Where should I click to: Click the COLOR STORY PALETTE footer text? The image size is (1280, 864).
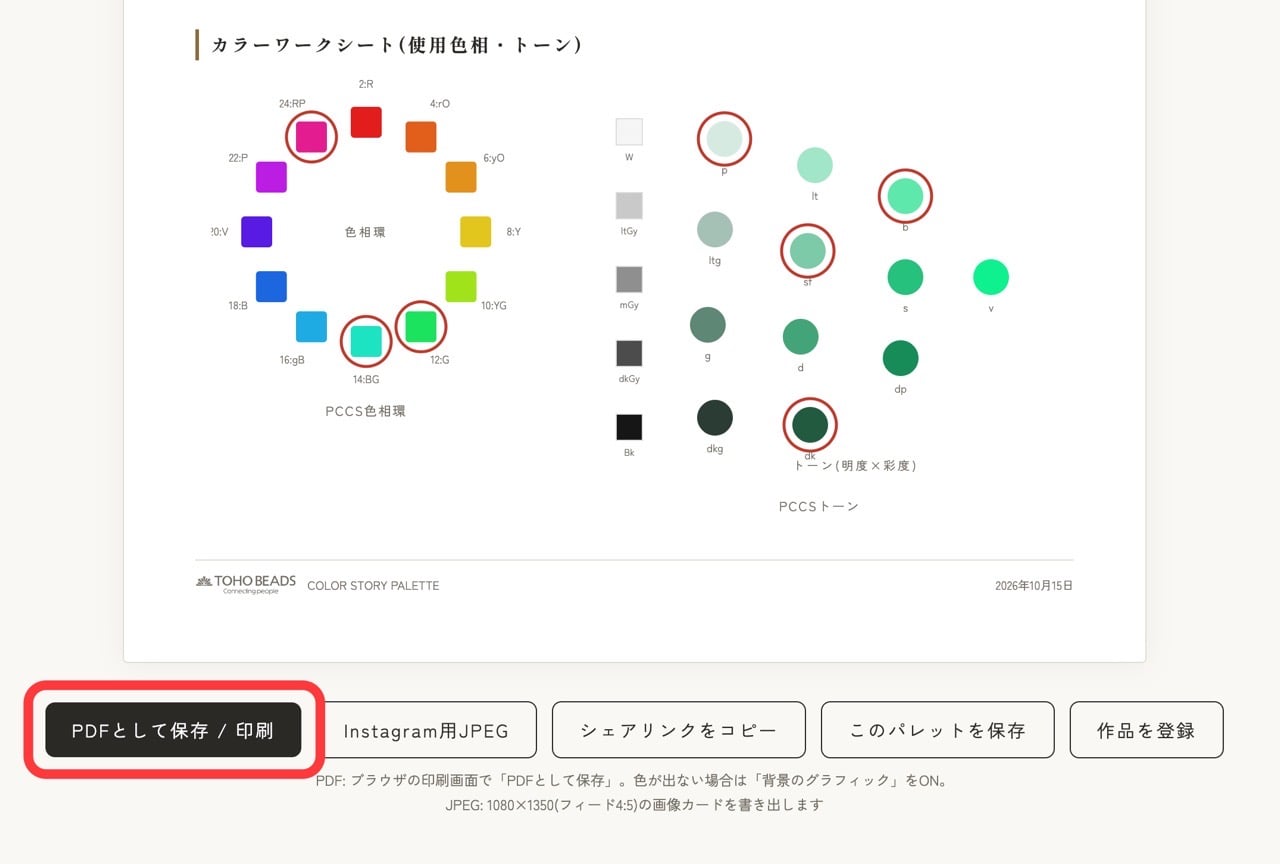coord(373,586)
